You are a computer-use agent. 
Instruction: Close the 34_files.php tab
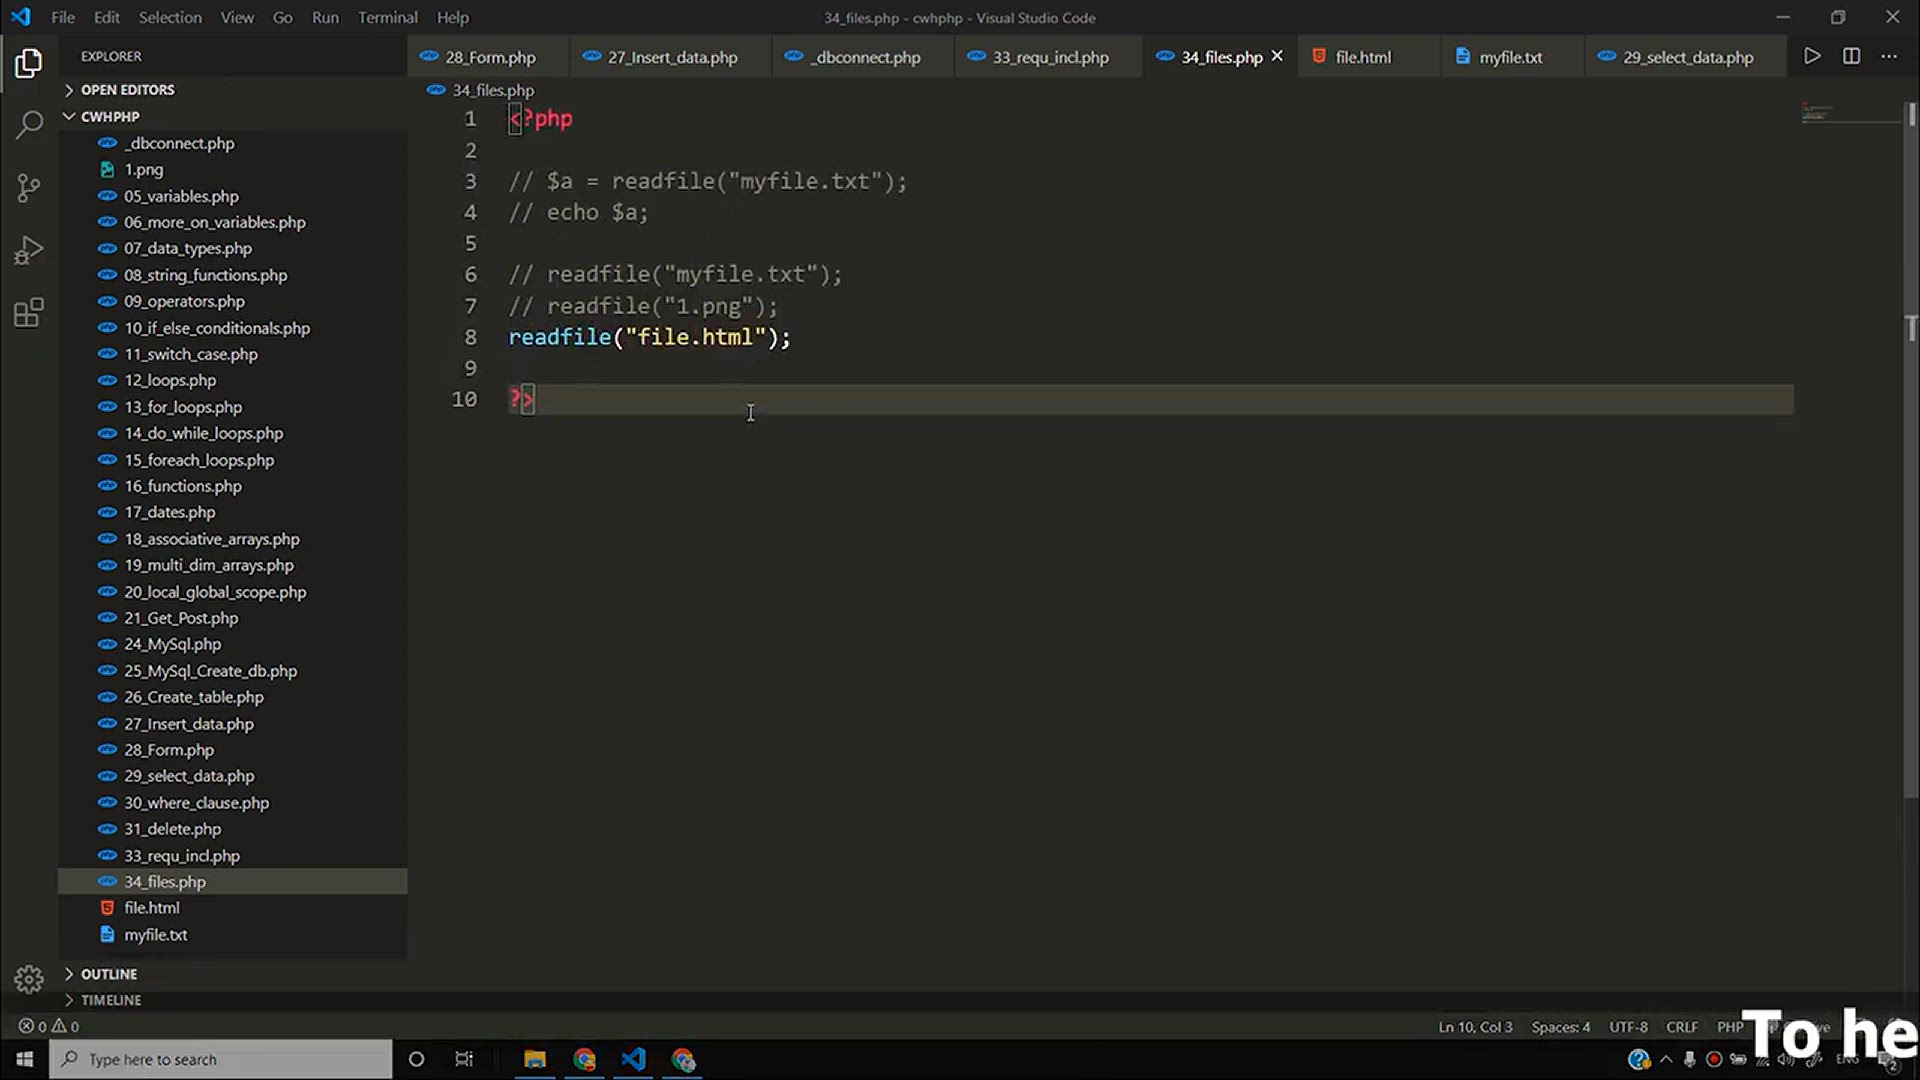click(x=1277, y=56)
